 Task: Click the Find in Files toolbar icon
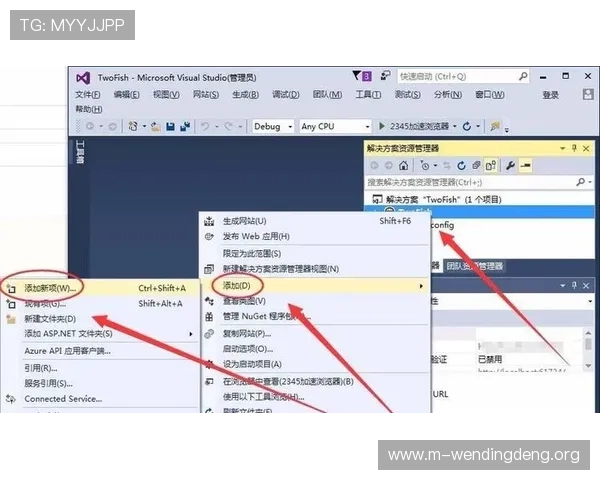point(495,126)
